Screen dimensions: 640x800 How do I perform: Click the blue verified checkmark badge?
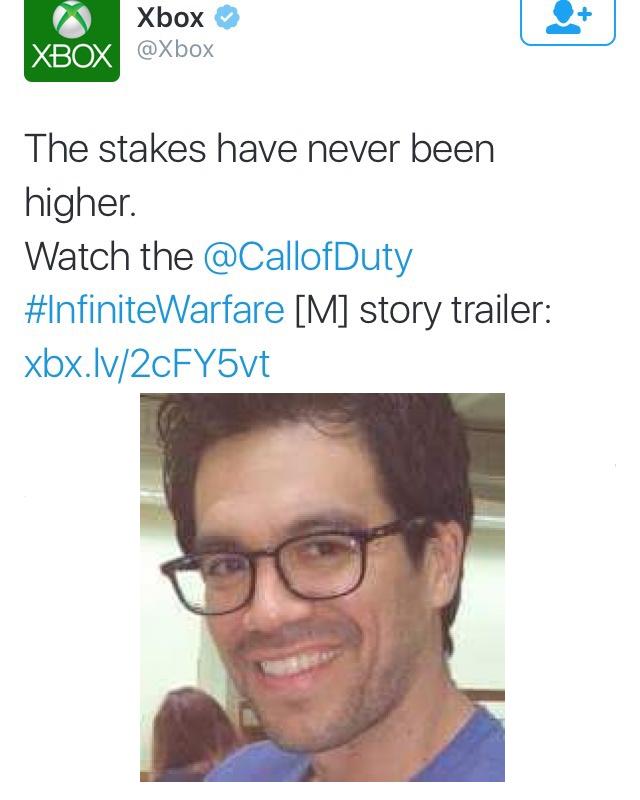pos(227,18)
